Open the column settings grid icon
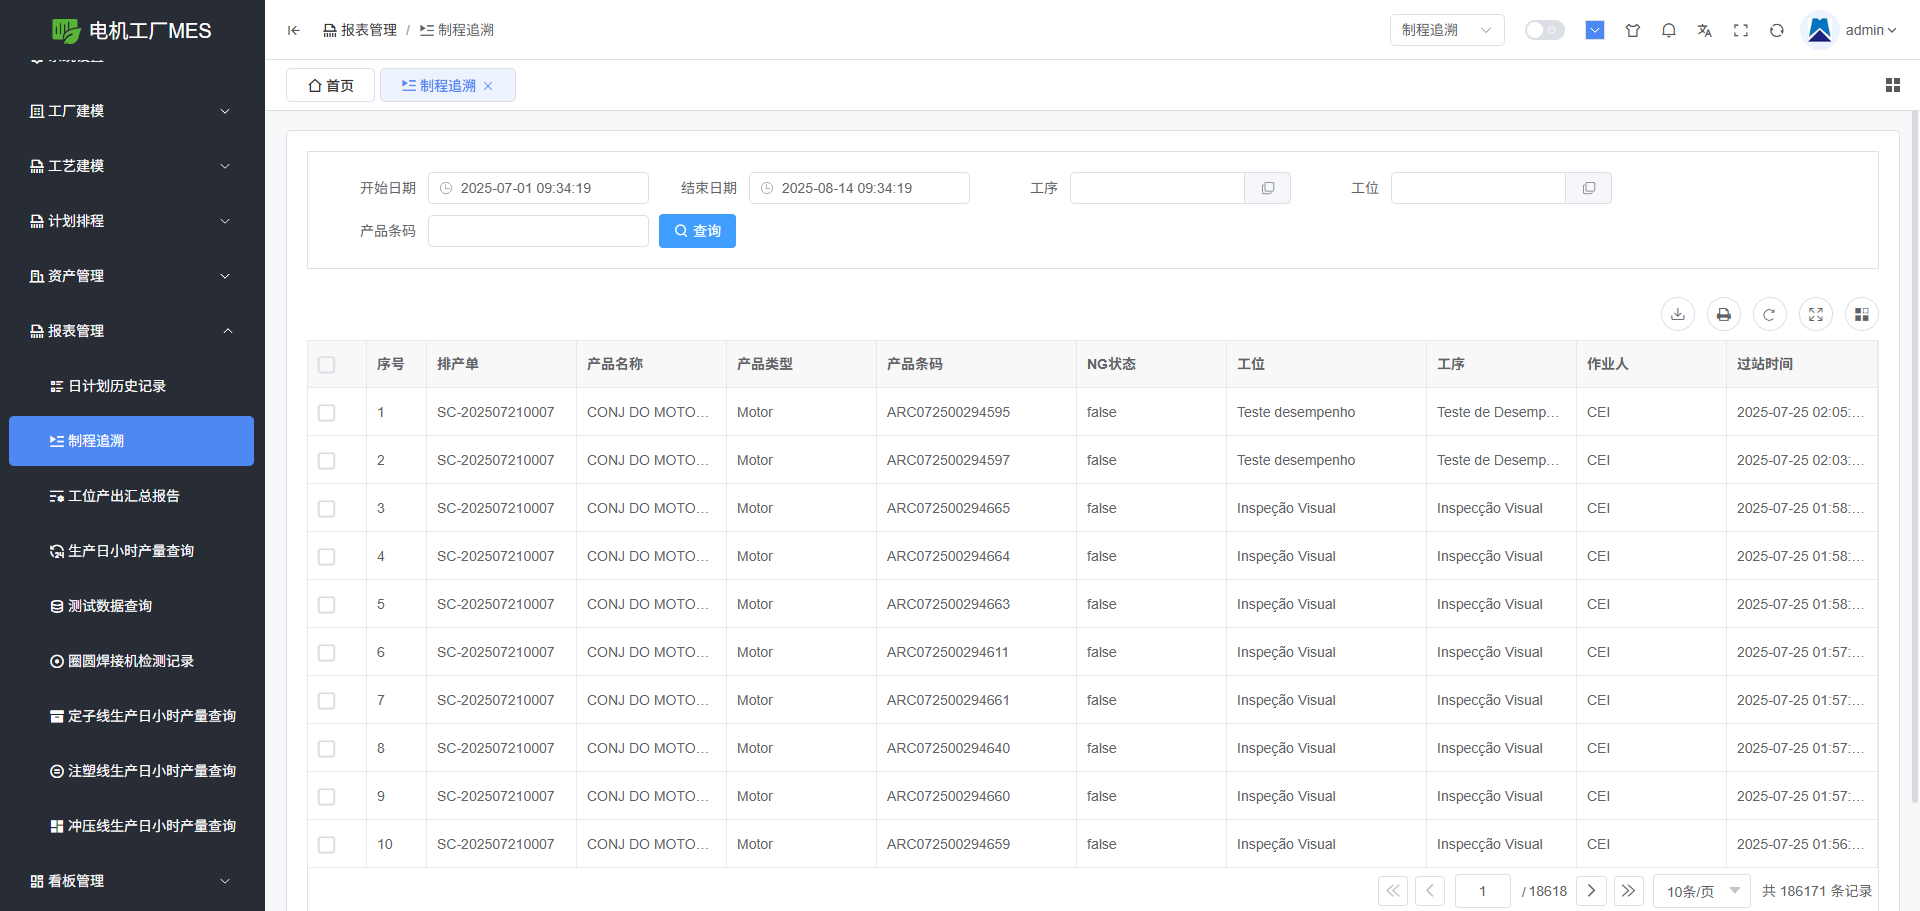The image size is (1920, 911). point(1861,314)
